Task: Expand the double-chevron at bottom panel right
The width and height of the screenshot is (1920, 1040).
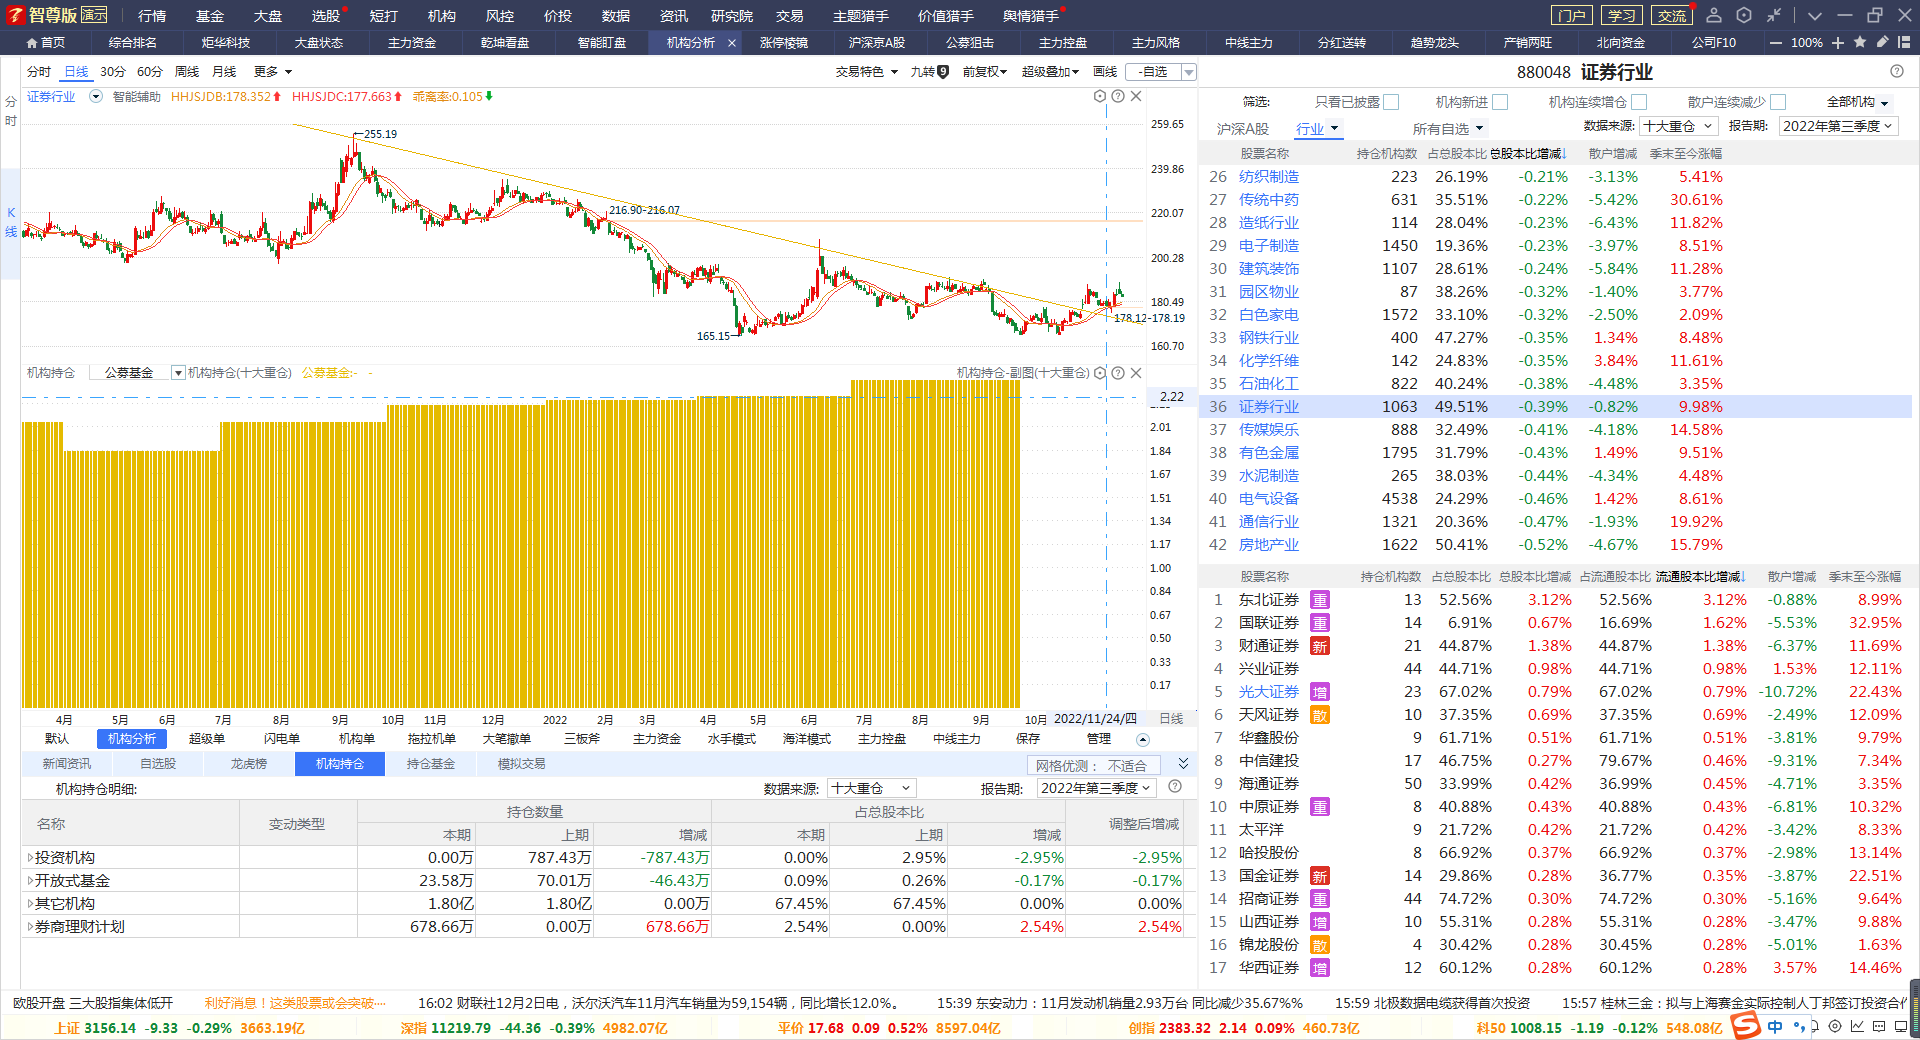Action: coord(1183,763)
